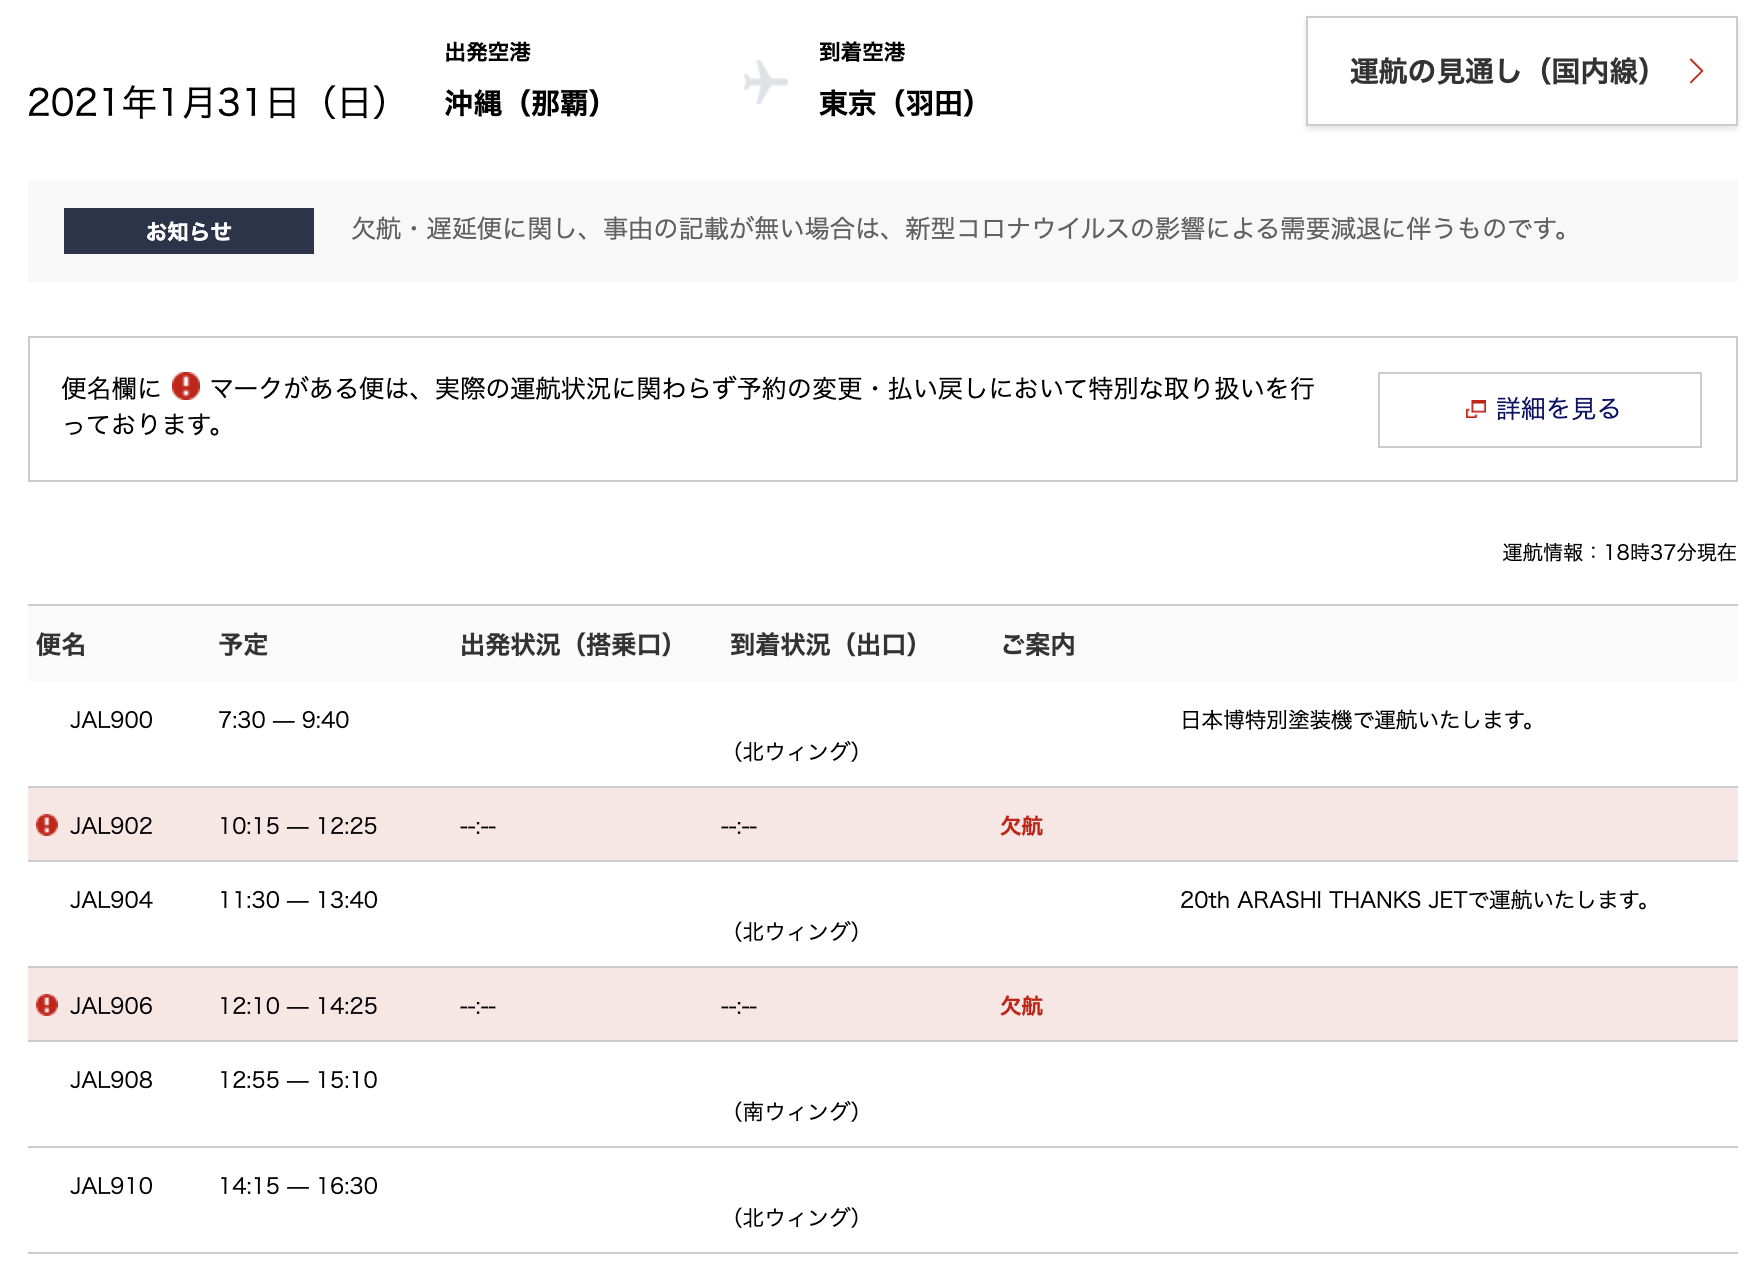Click （北ウィング） arrival for JAL910
The image size is (1760, 1268).
tap(796, 1217)
